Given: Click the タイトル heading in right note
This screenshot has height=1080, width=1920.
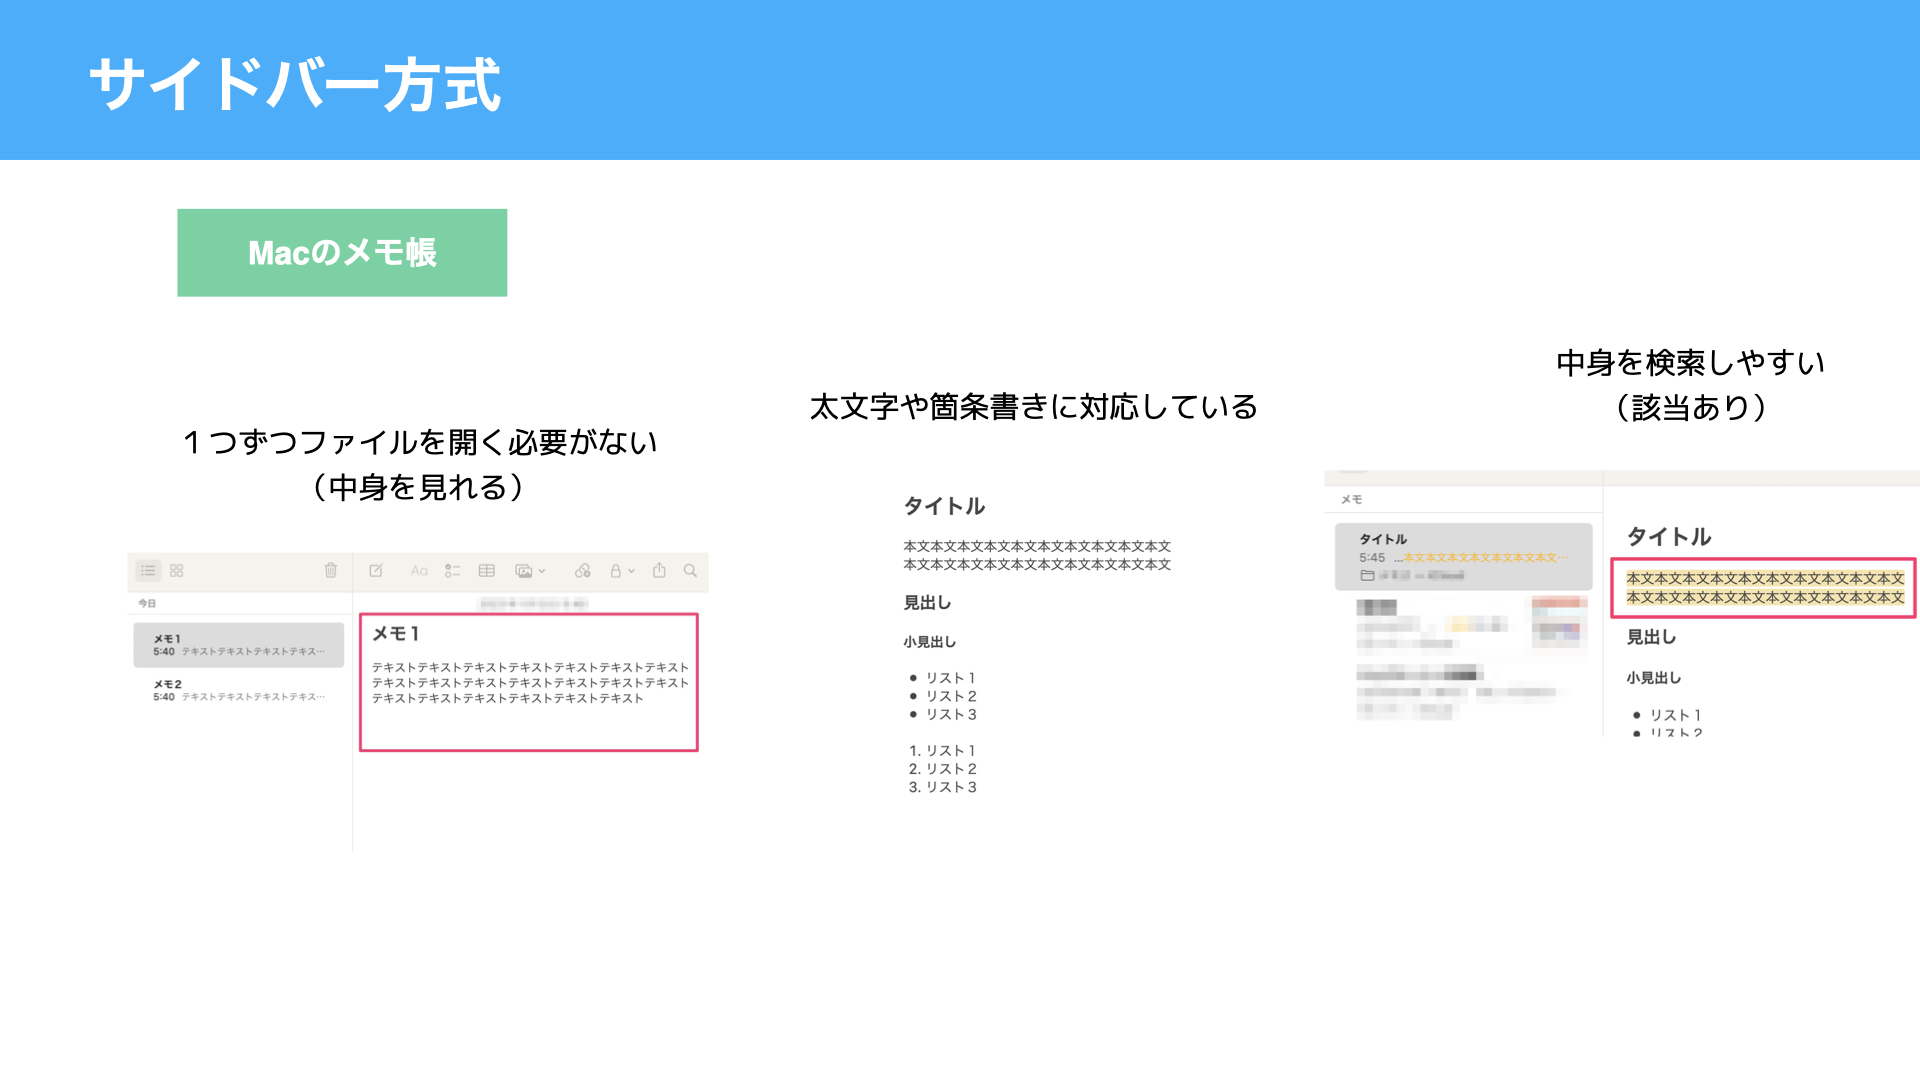Looking at the screenshot, I should [1669, 537].
